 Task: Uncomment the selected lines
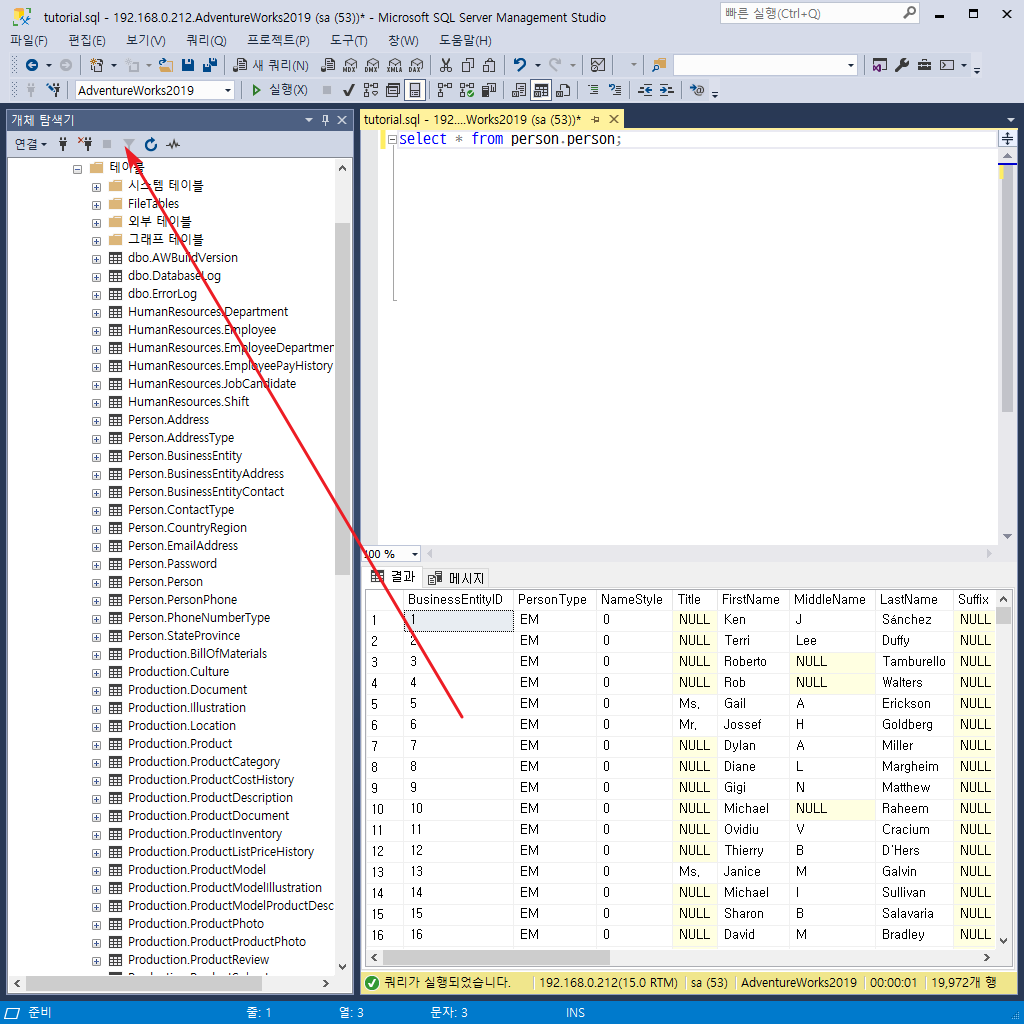(615, 89)
